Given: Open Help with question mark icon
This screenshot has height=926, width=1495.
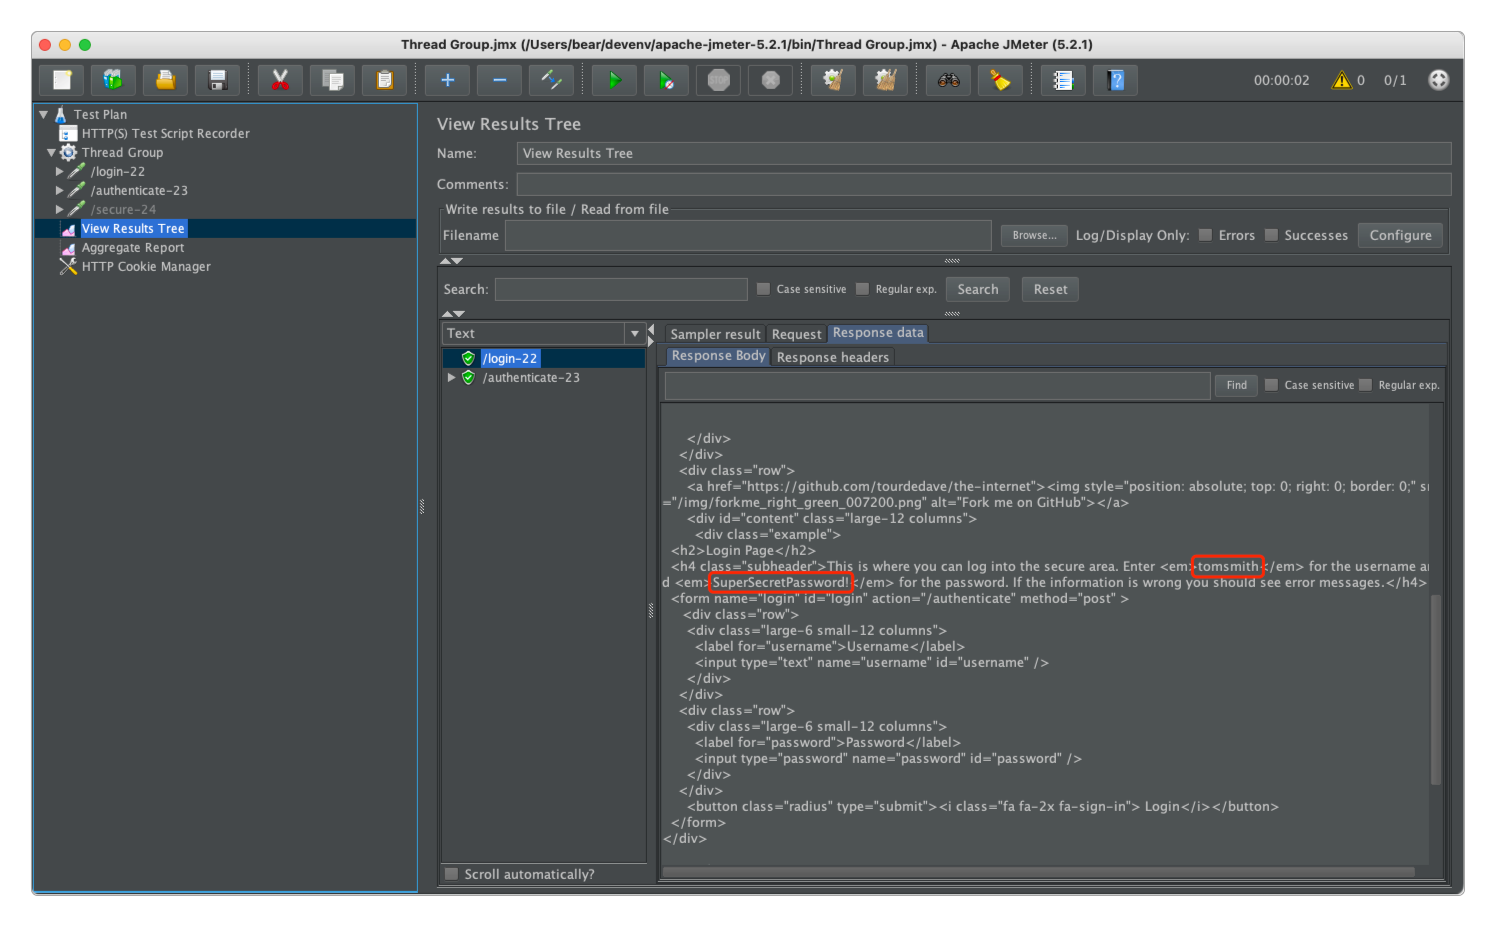Looking at the screenshot, I should click(x=1116, y=80).
